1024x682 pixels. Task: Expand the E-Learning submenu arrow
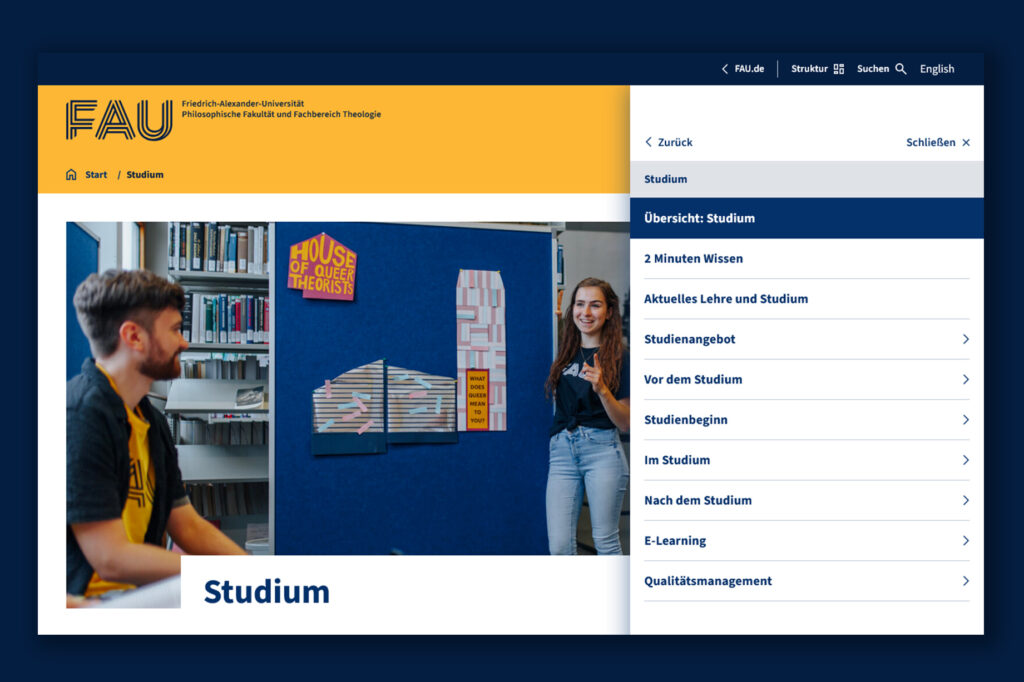965,541
